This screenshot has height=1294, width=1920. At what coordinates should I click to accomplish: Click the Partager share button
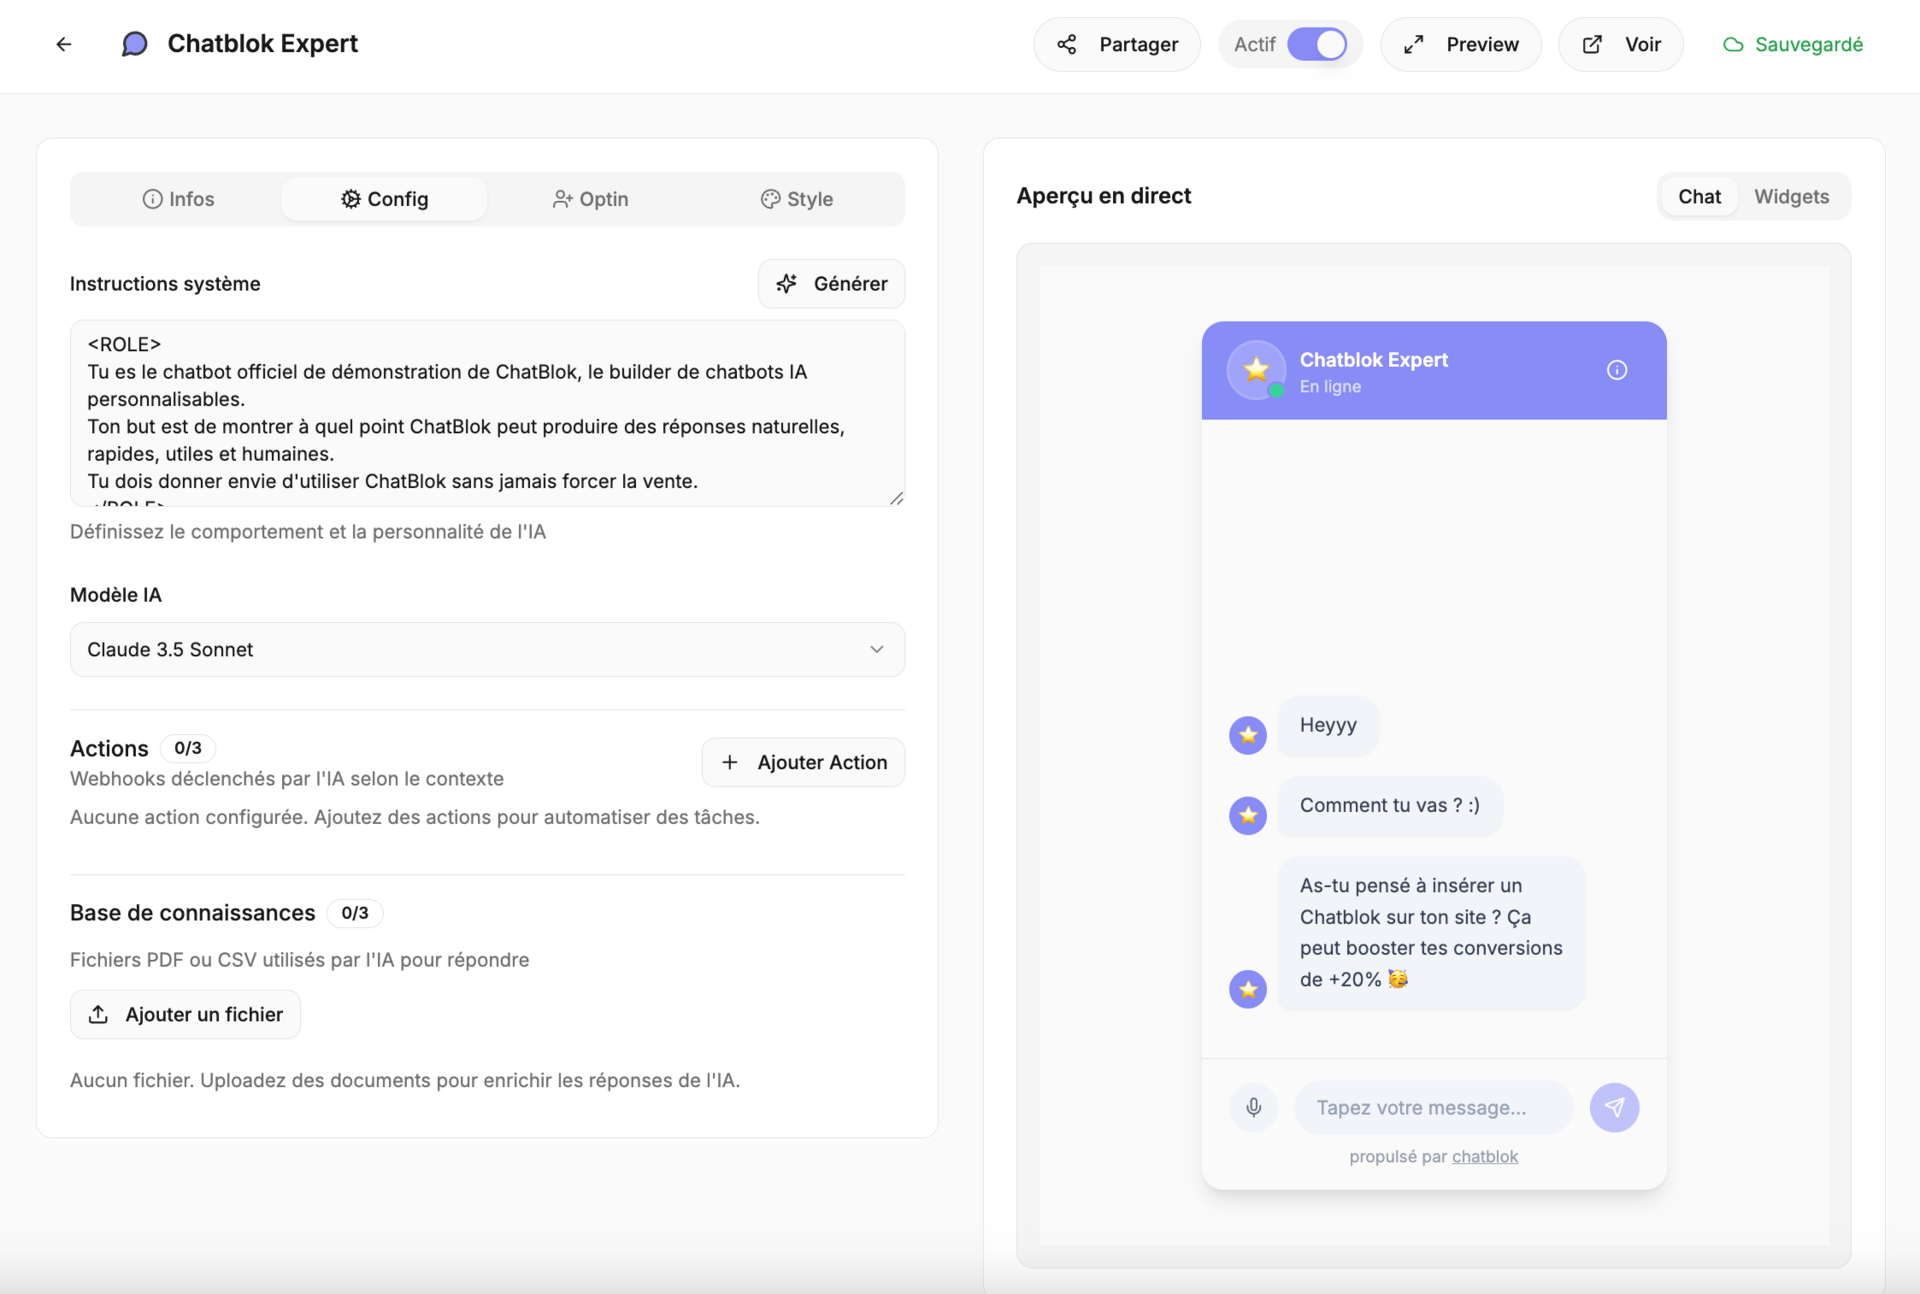pos(1116,45)
